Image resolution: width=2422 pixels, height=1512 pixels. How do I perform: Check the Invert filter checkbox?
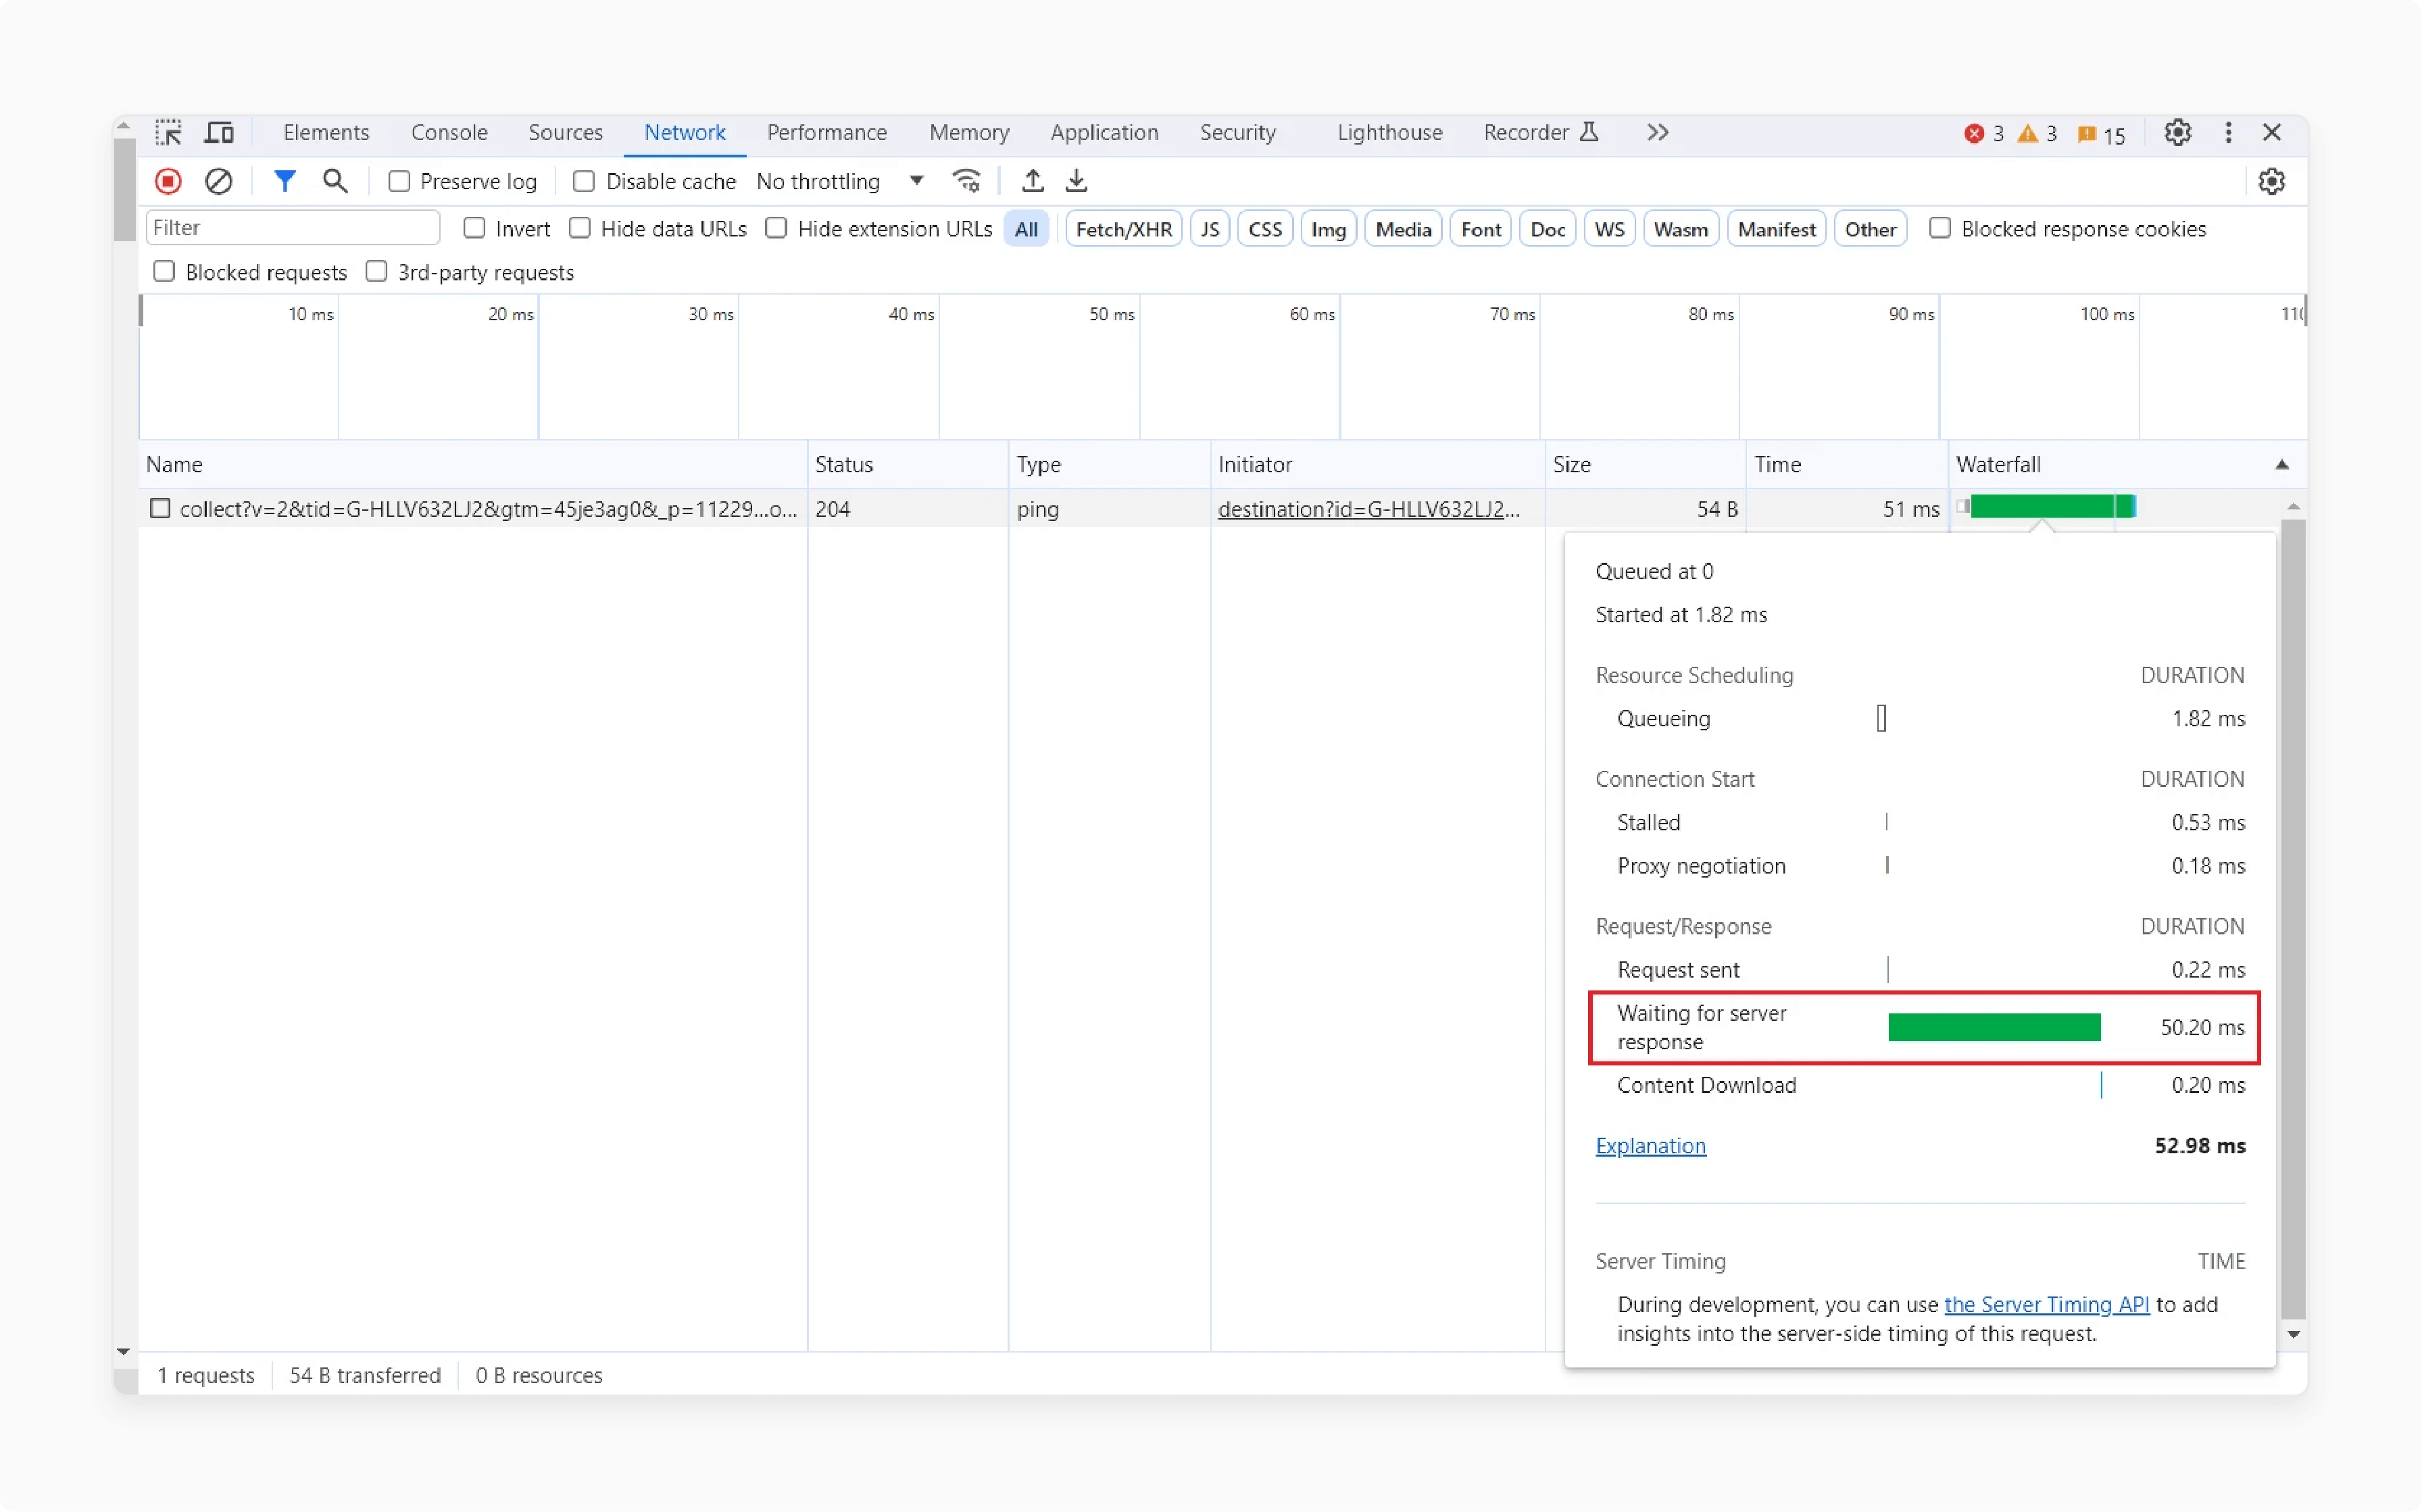(475, 228)
